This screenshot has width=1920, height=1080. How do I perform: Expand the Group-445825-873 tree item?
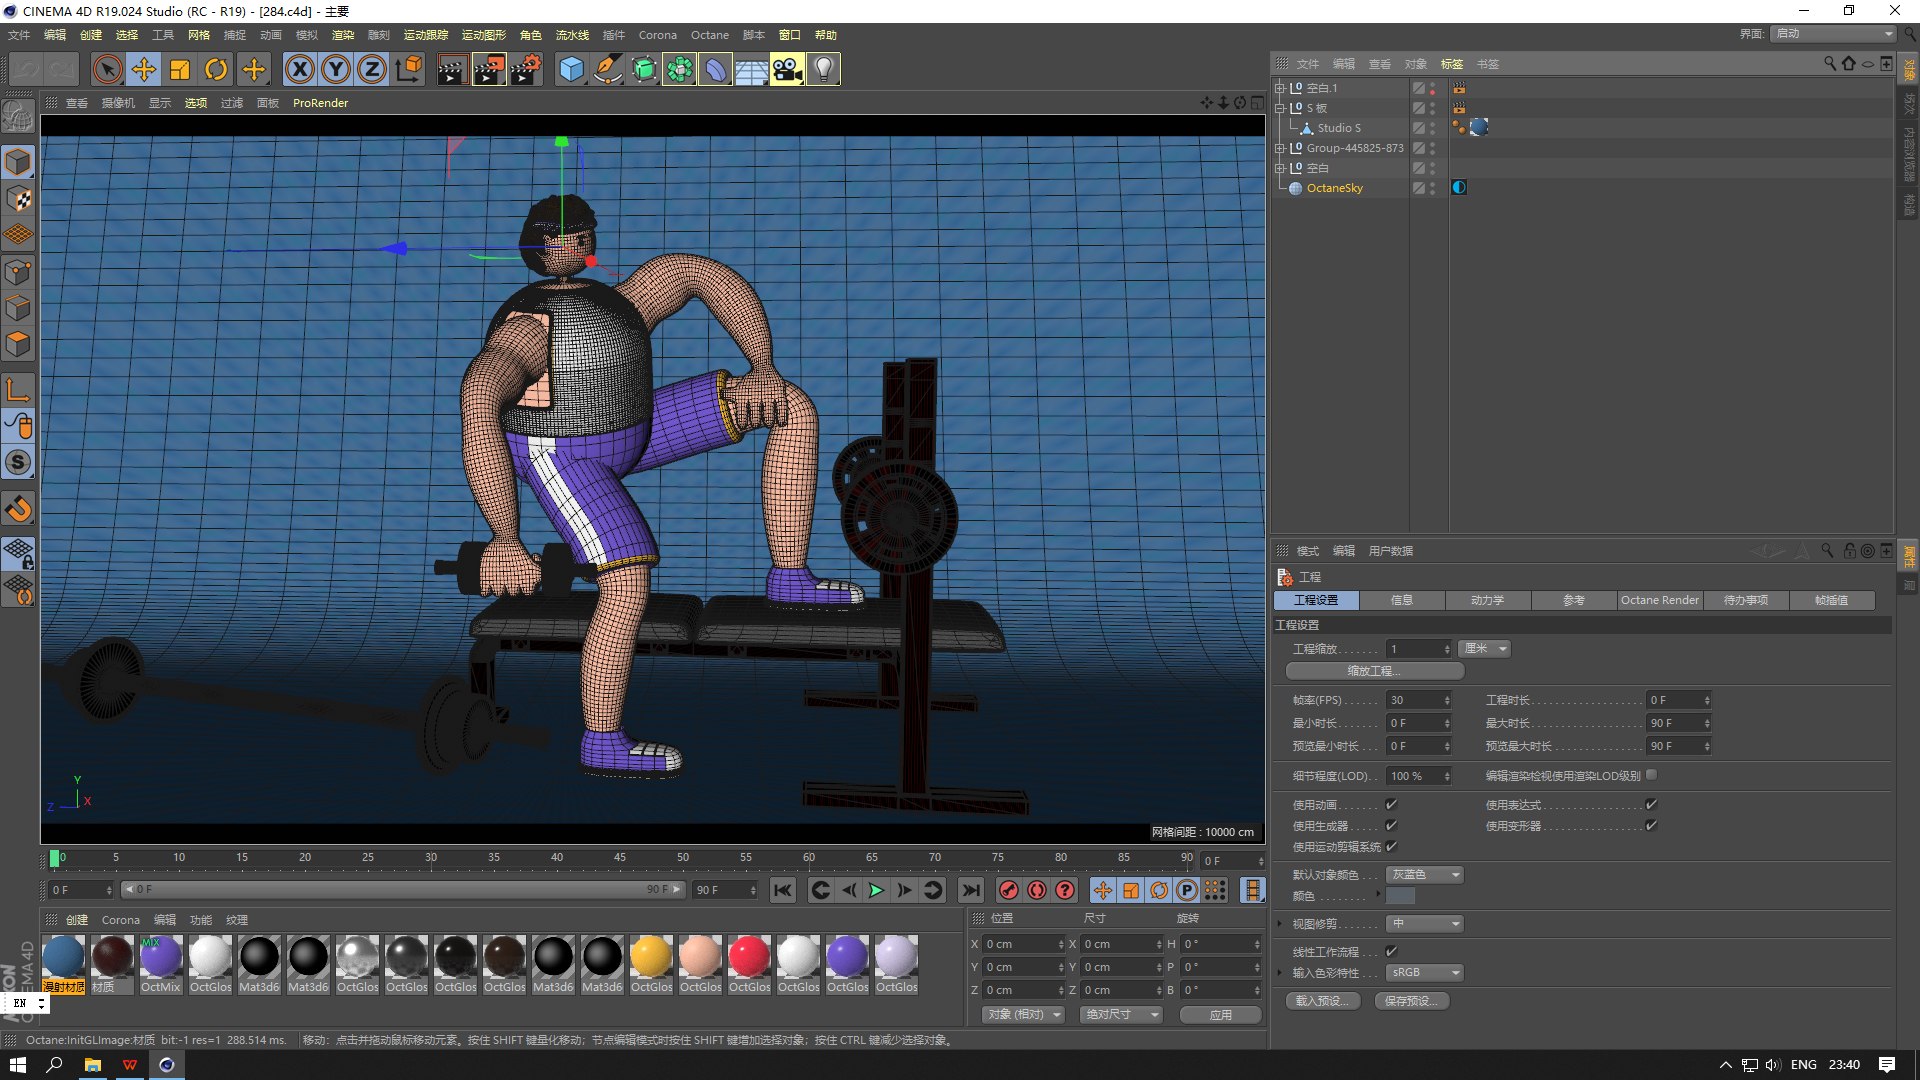[x=1279, y=148]
